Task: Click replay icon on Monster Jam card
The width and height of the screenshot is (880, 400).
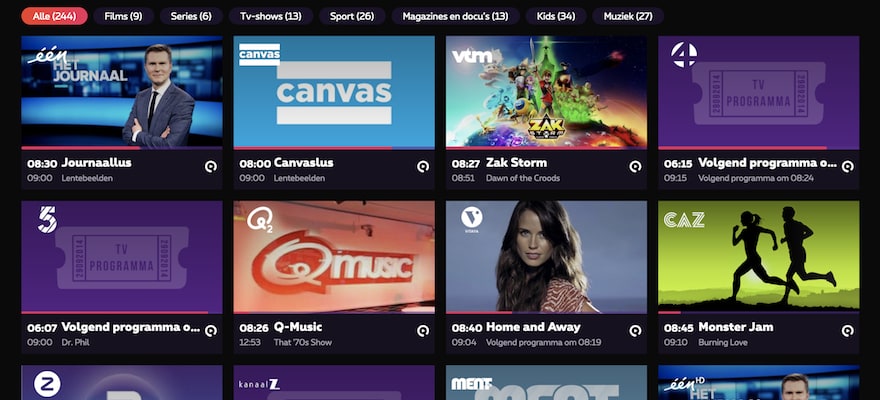Action: (x=847, y=331)
